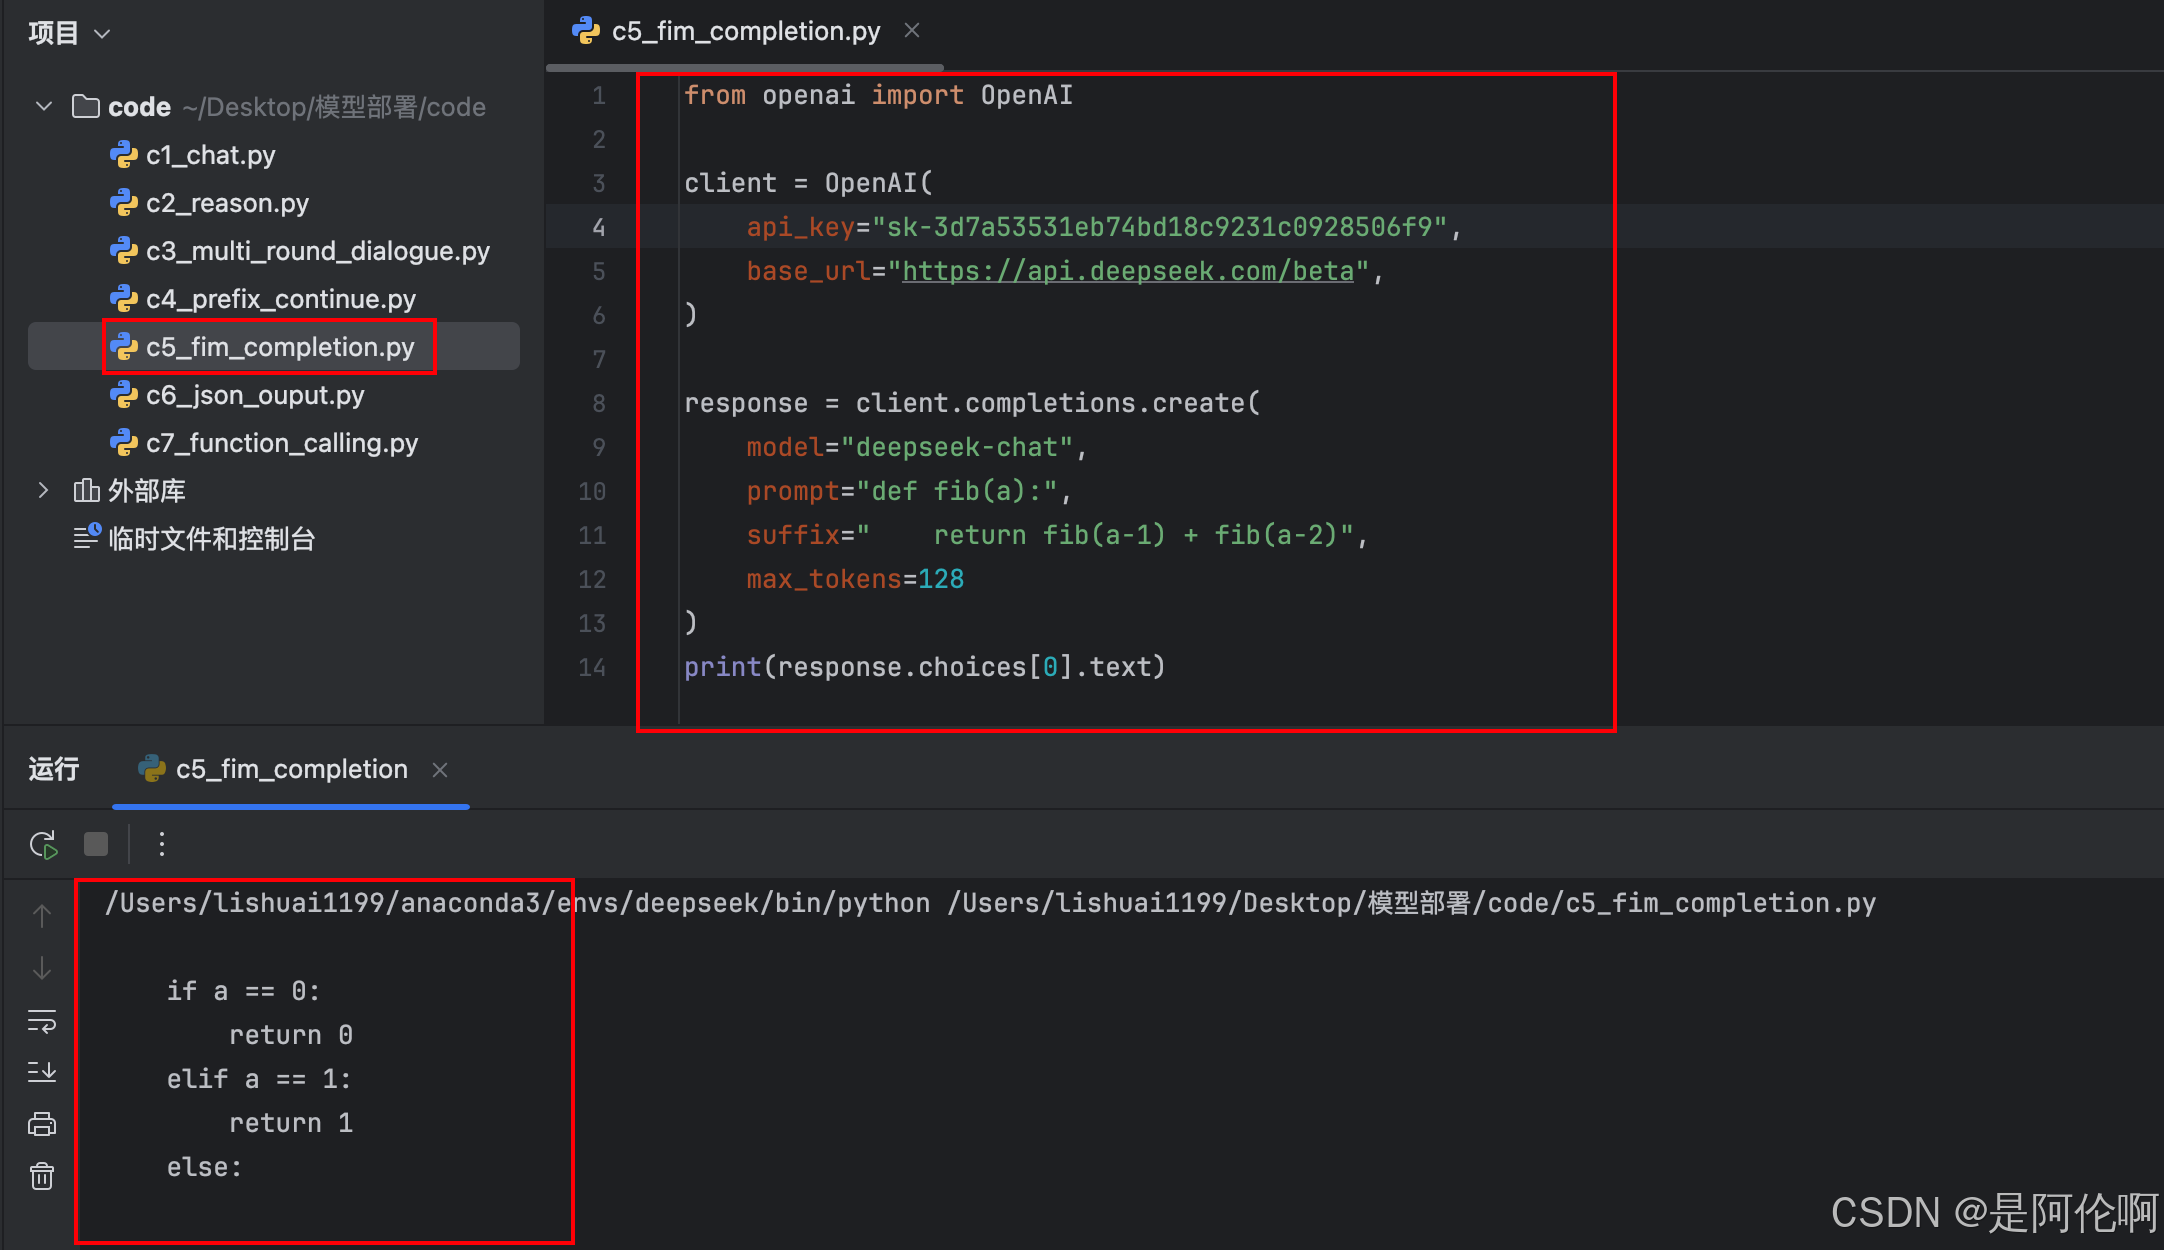Select the c5_fim_completion.py editor tab

coord(745,32)
